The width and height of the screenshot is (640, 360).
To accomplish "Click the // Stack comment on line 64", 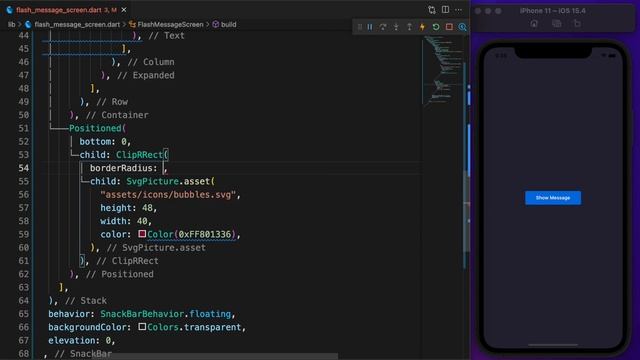I will pos(86,301).
